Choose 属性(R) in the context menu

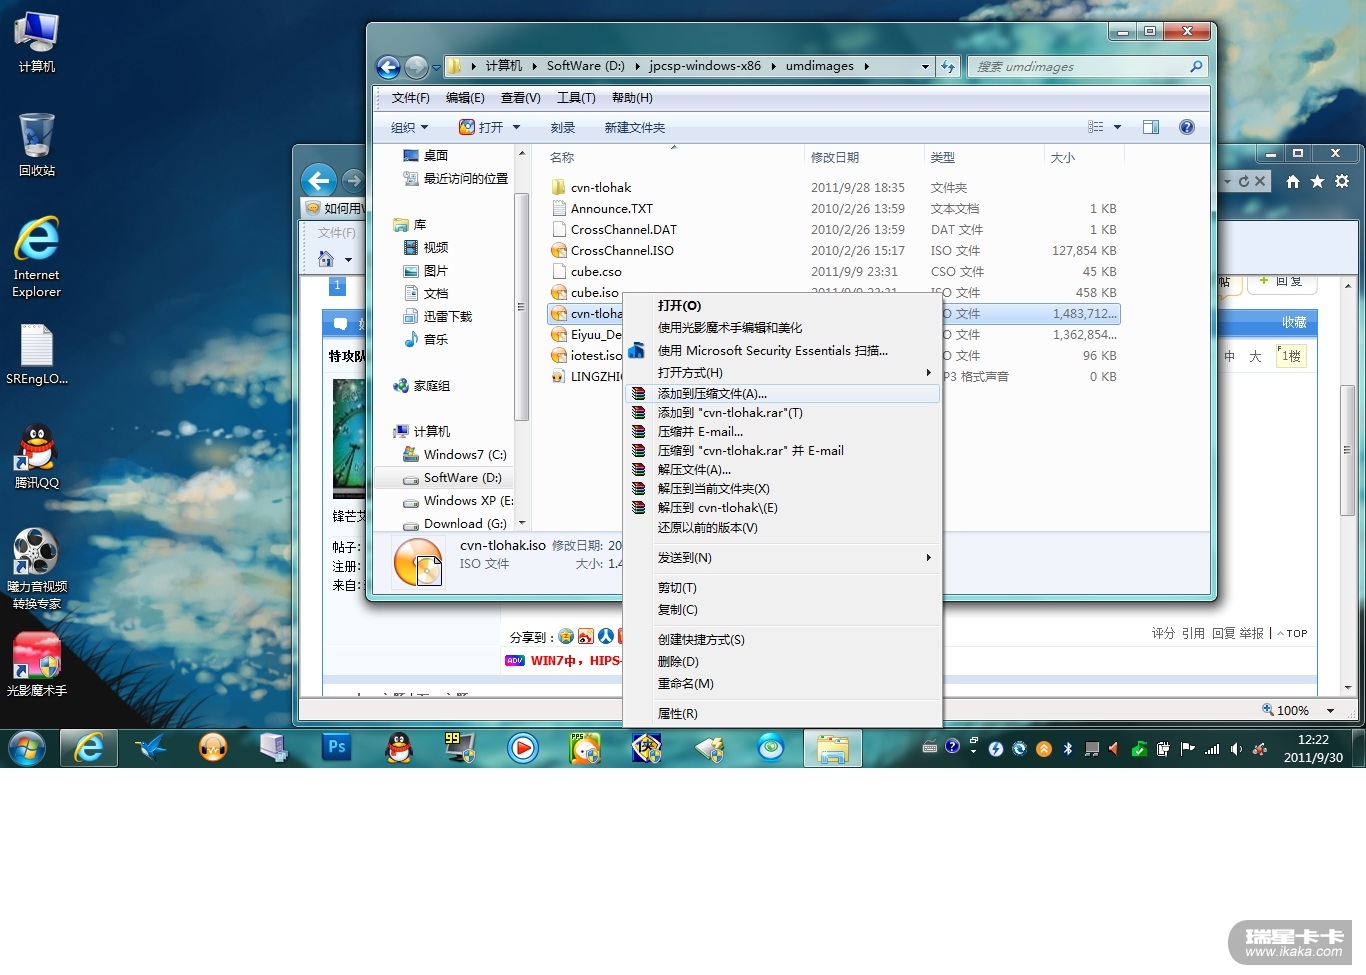(678, 714)
